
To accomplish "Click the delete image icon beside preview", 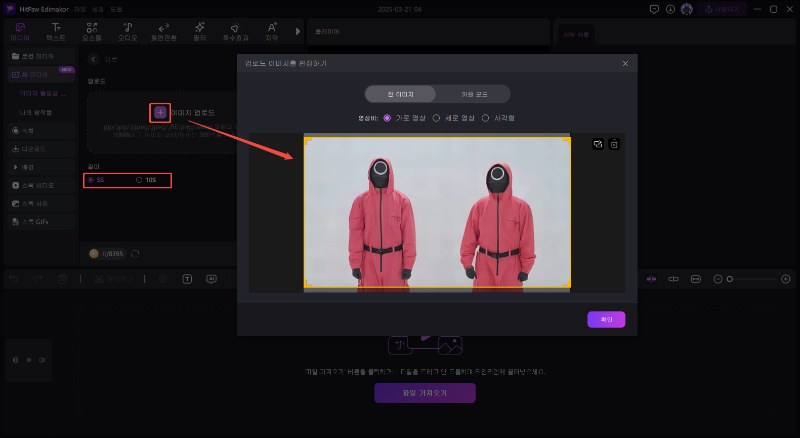I will pos(614,144).
